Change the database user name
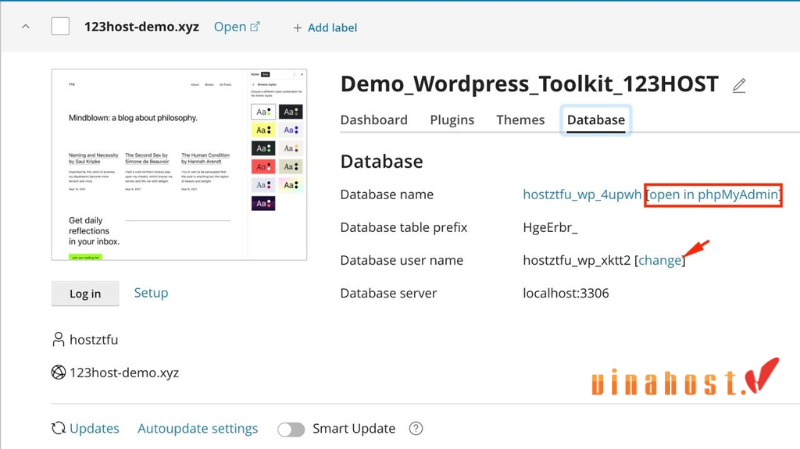This screenshot has width=800, height=449. point(660,260)
